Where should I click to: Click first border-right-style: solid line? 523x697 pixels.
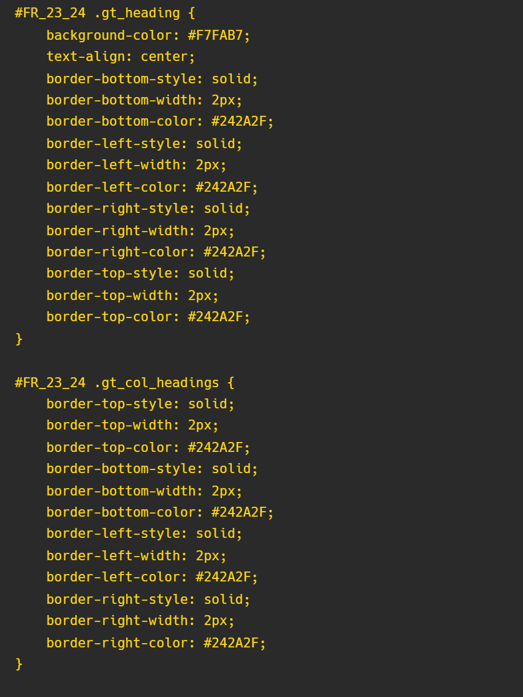148,208
